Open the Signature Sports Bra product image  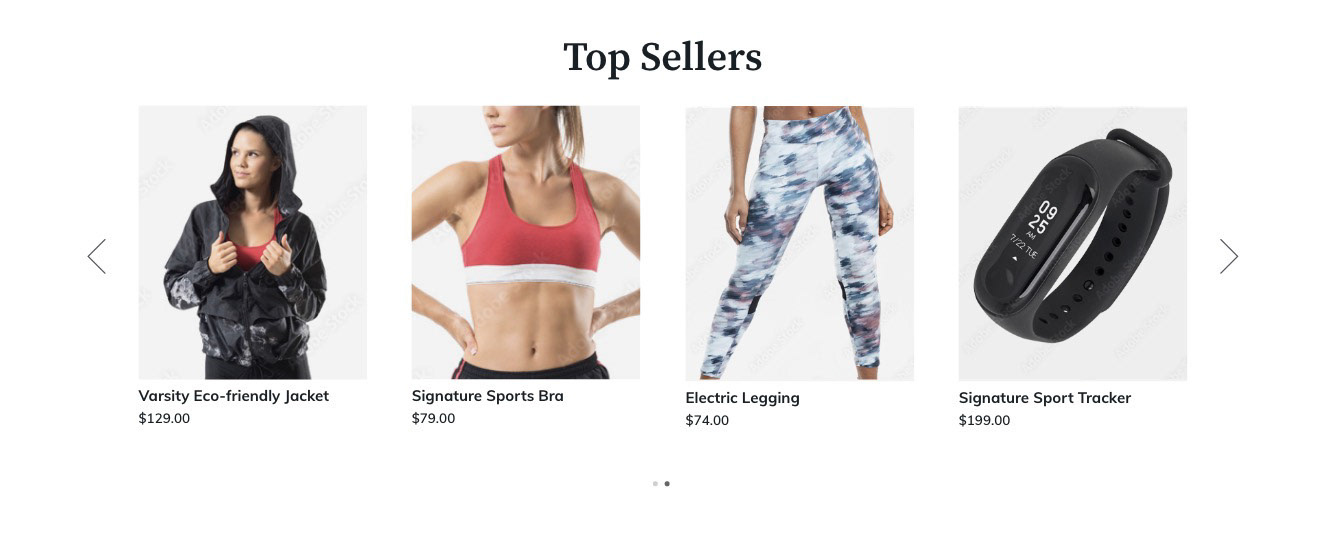(x=526, y=242)
